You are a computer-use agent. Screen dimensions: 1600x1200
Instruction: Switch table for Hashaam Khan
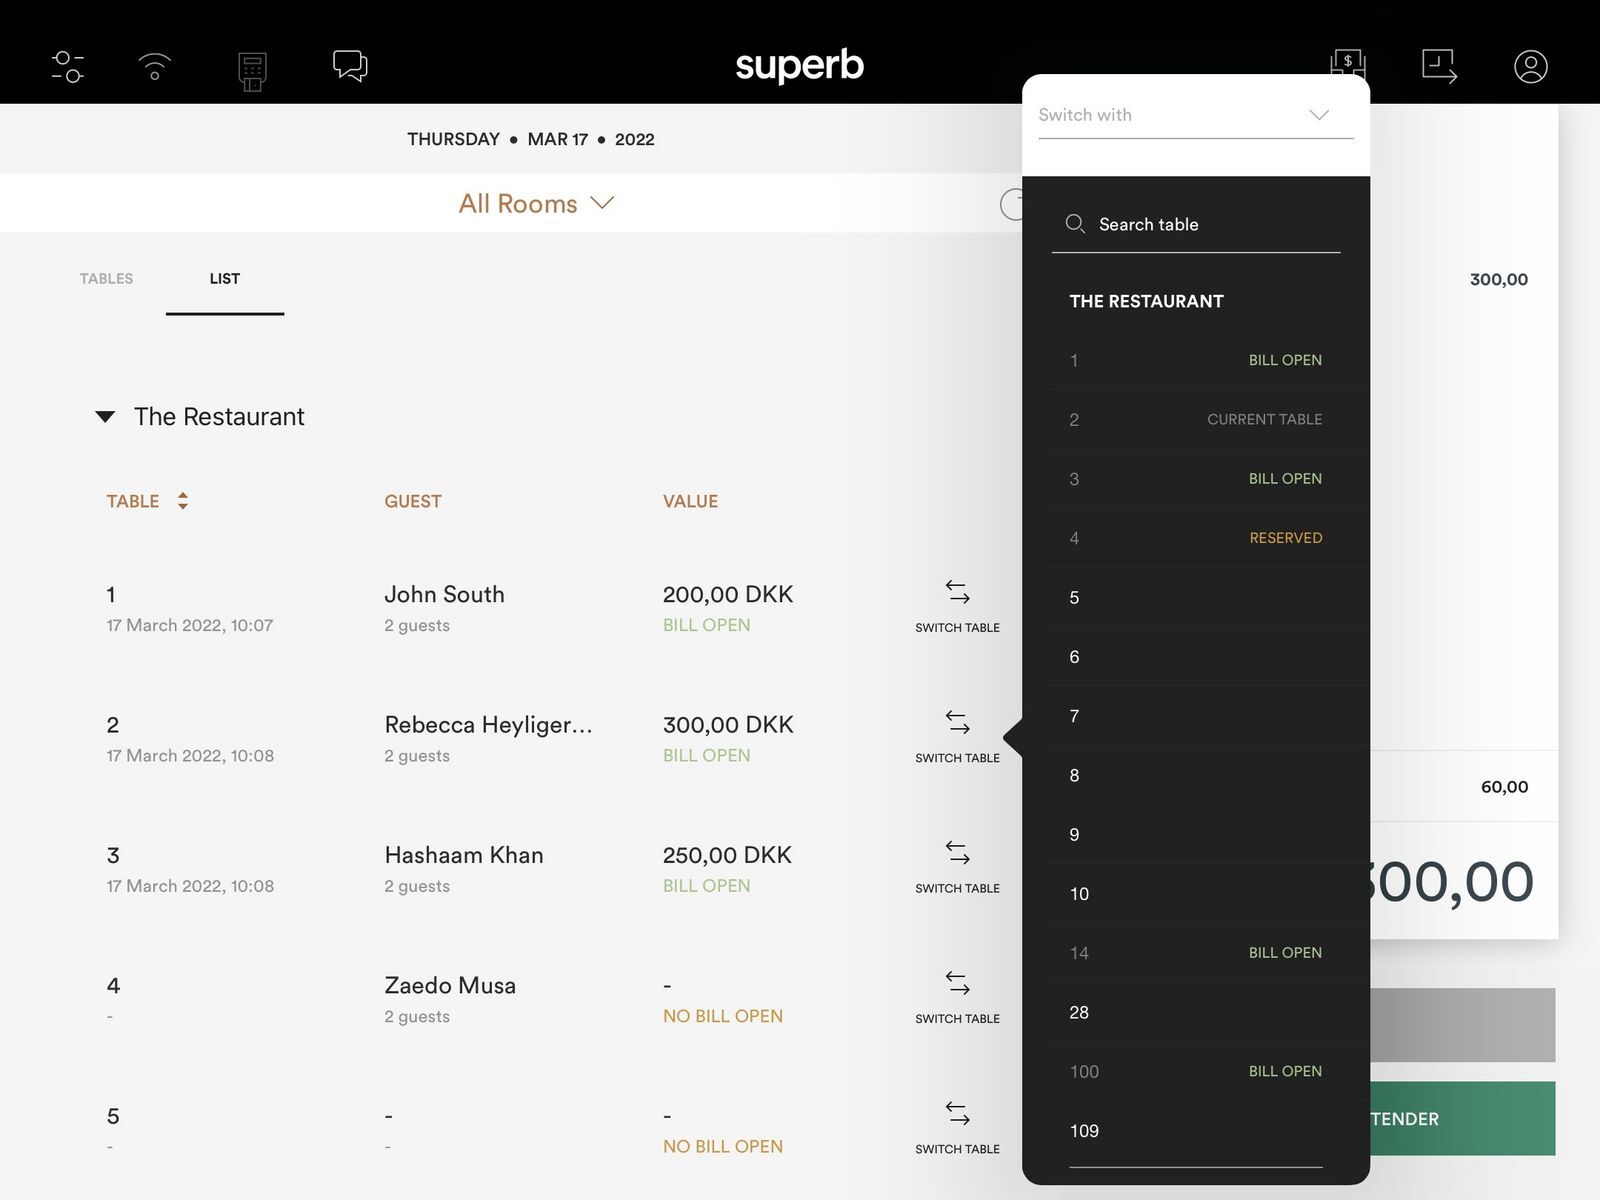[x=957, y=866]
